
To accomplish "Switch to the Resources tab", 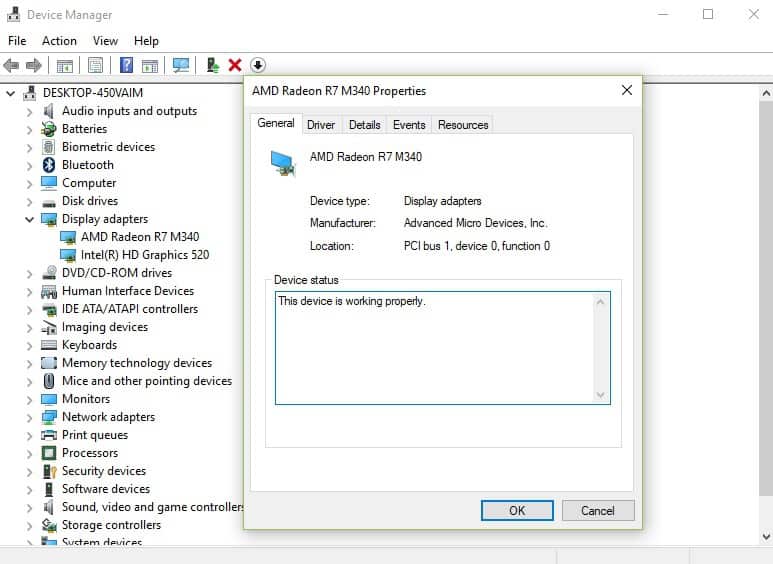I will (463, 125).
